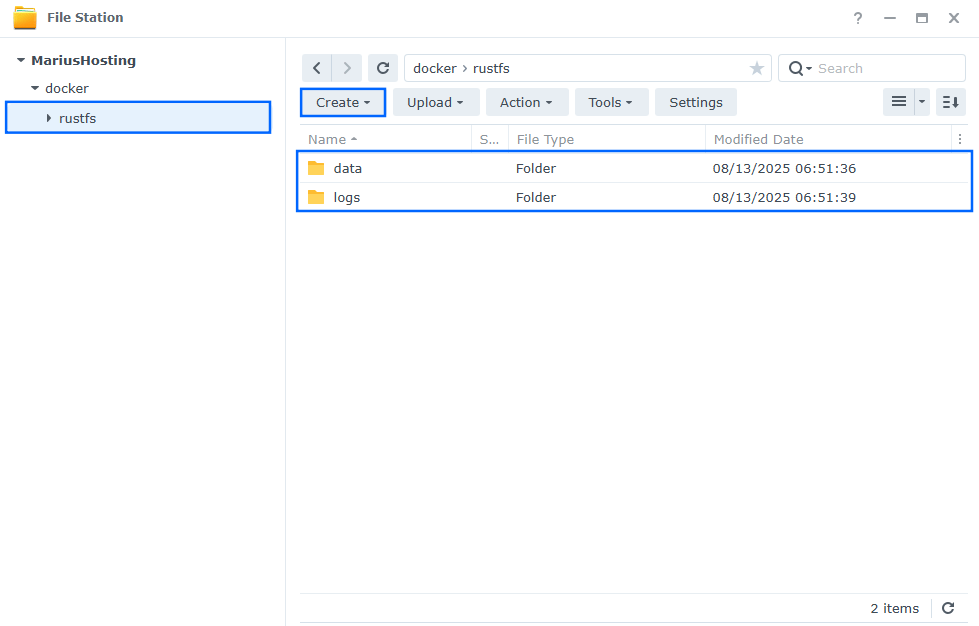Open the column options three-dot menu
The image size is (979, 626).
[960, 139]
